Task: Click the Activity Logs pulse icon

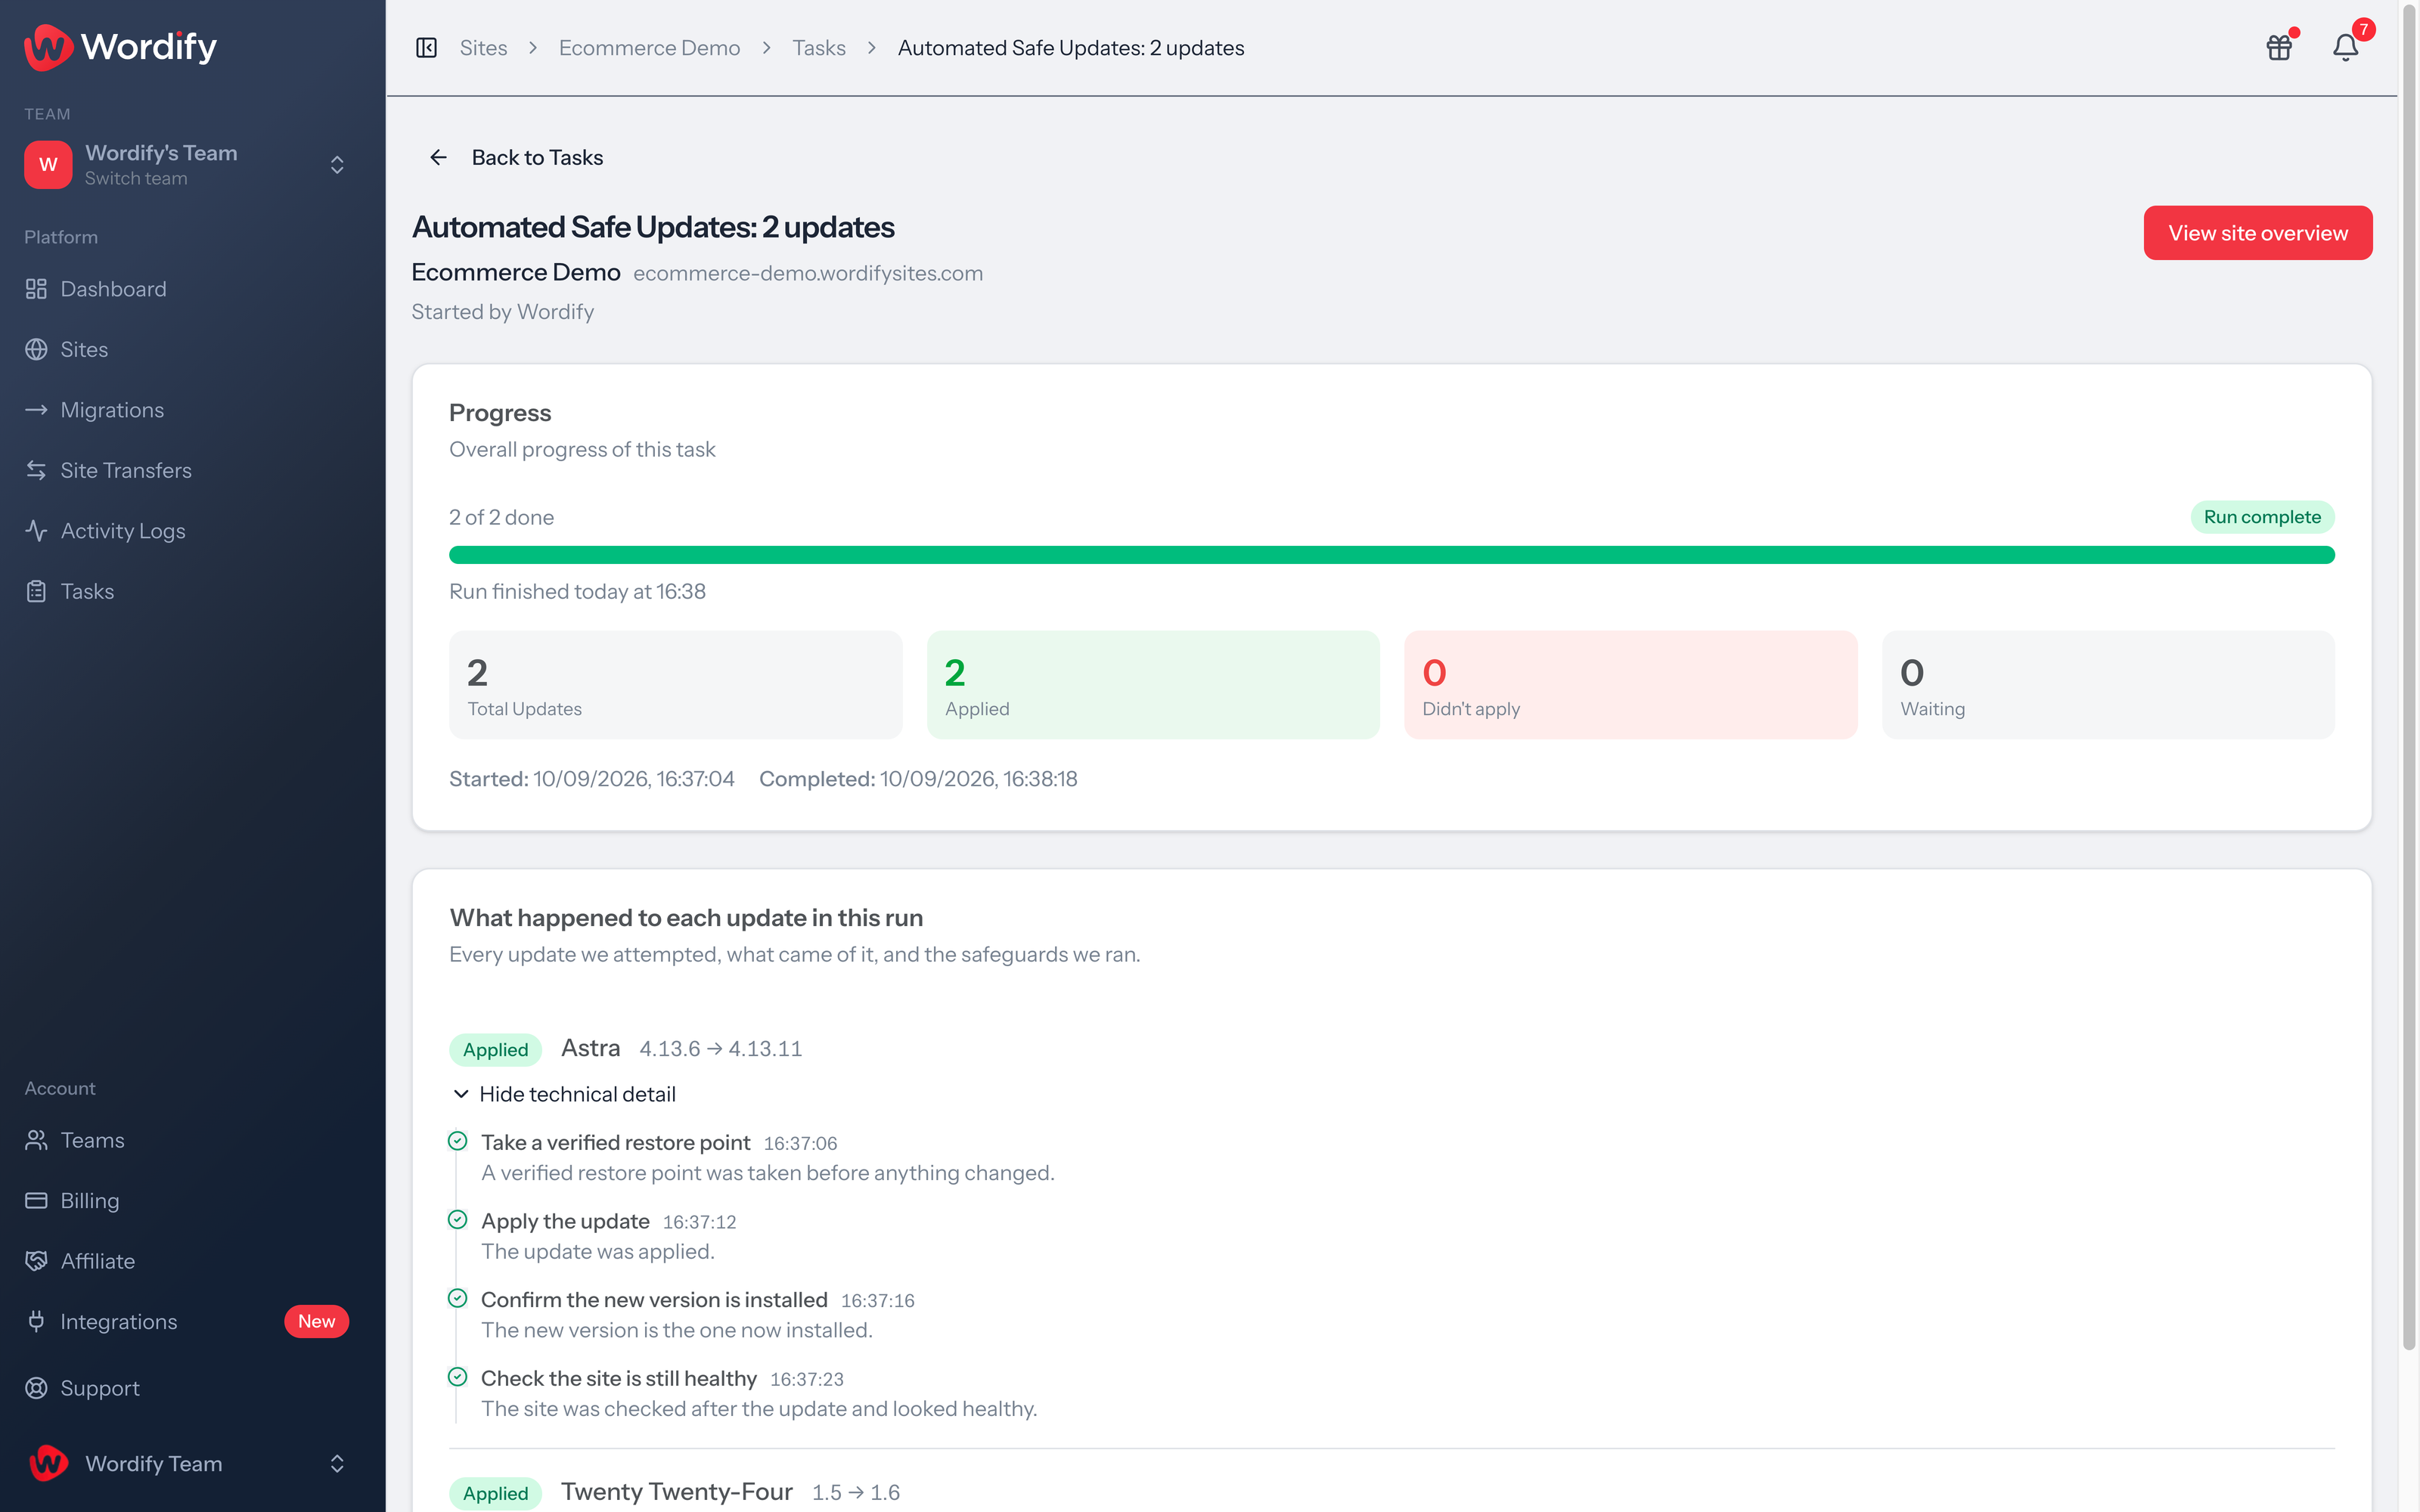Action: 36,531
